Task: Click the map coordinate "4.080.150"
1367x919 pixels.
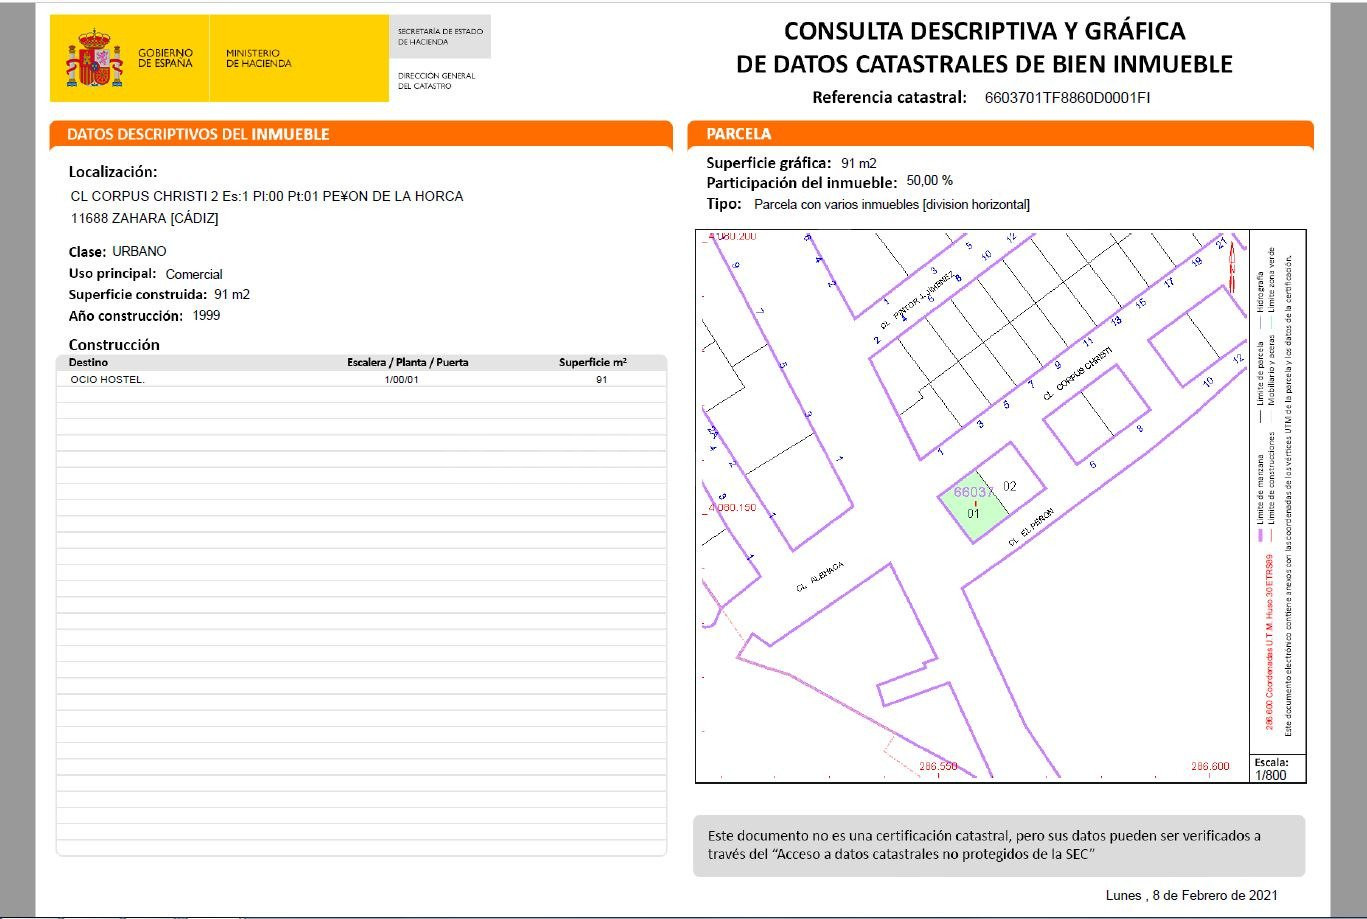Action: coord(732,508)
